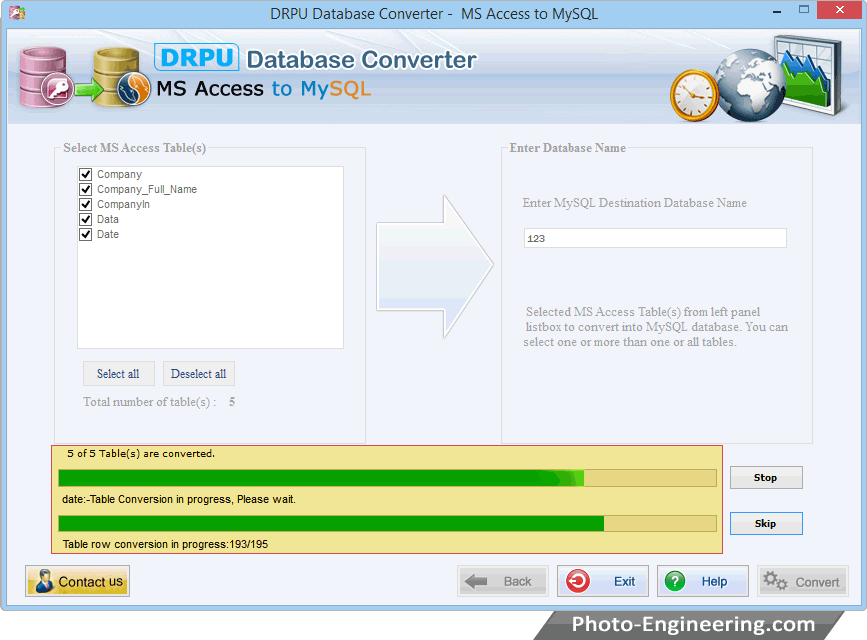Viewport: 867px width, 640px height.
Task: Click the green conversion arrow icon in header
Action: (89, 90)
